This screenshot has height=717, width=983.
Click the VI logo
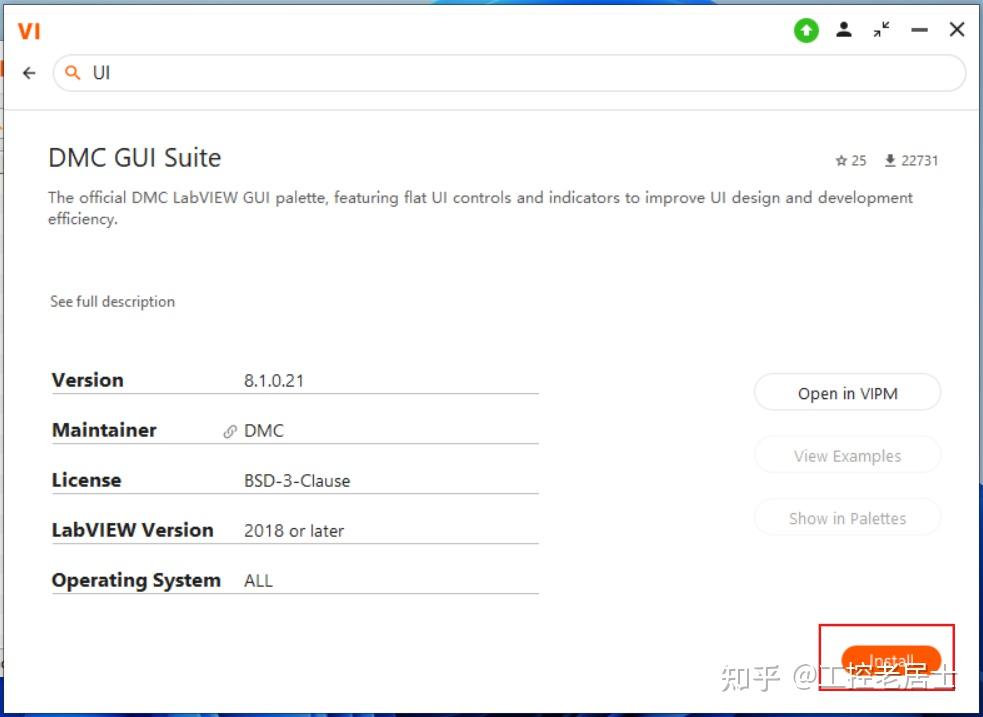tap(29, 31)
